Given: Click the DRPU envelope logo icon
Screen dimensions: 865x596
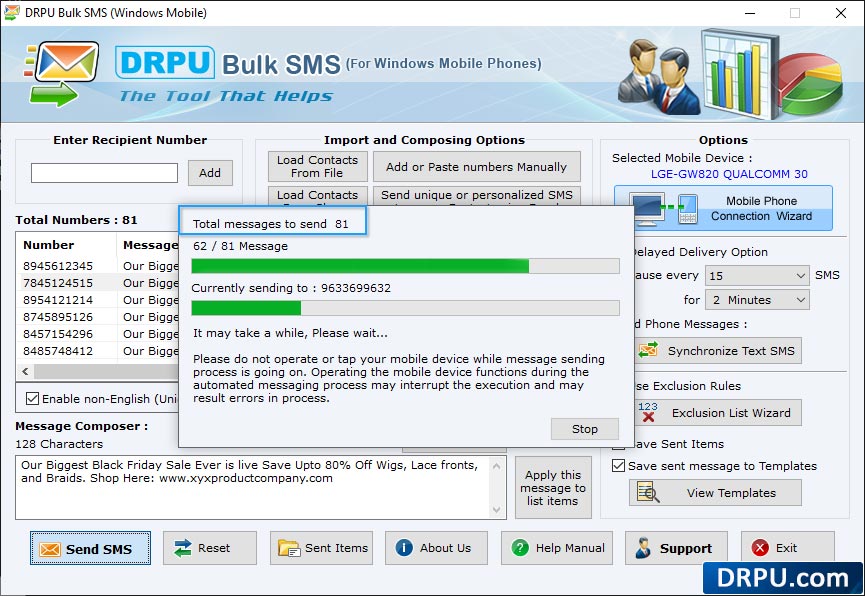Looking at the screenshot, I should coord(62,73).
